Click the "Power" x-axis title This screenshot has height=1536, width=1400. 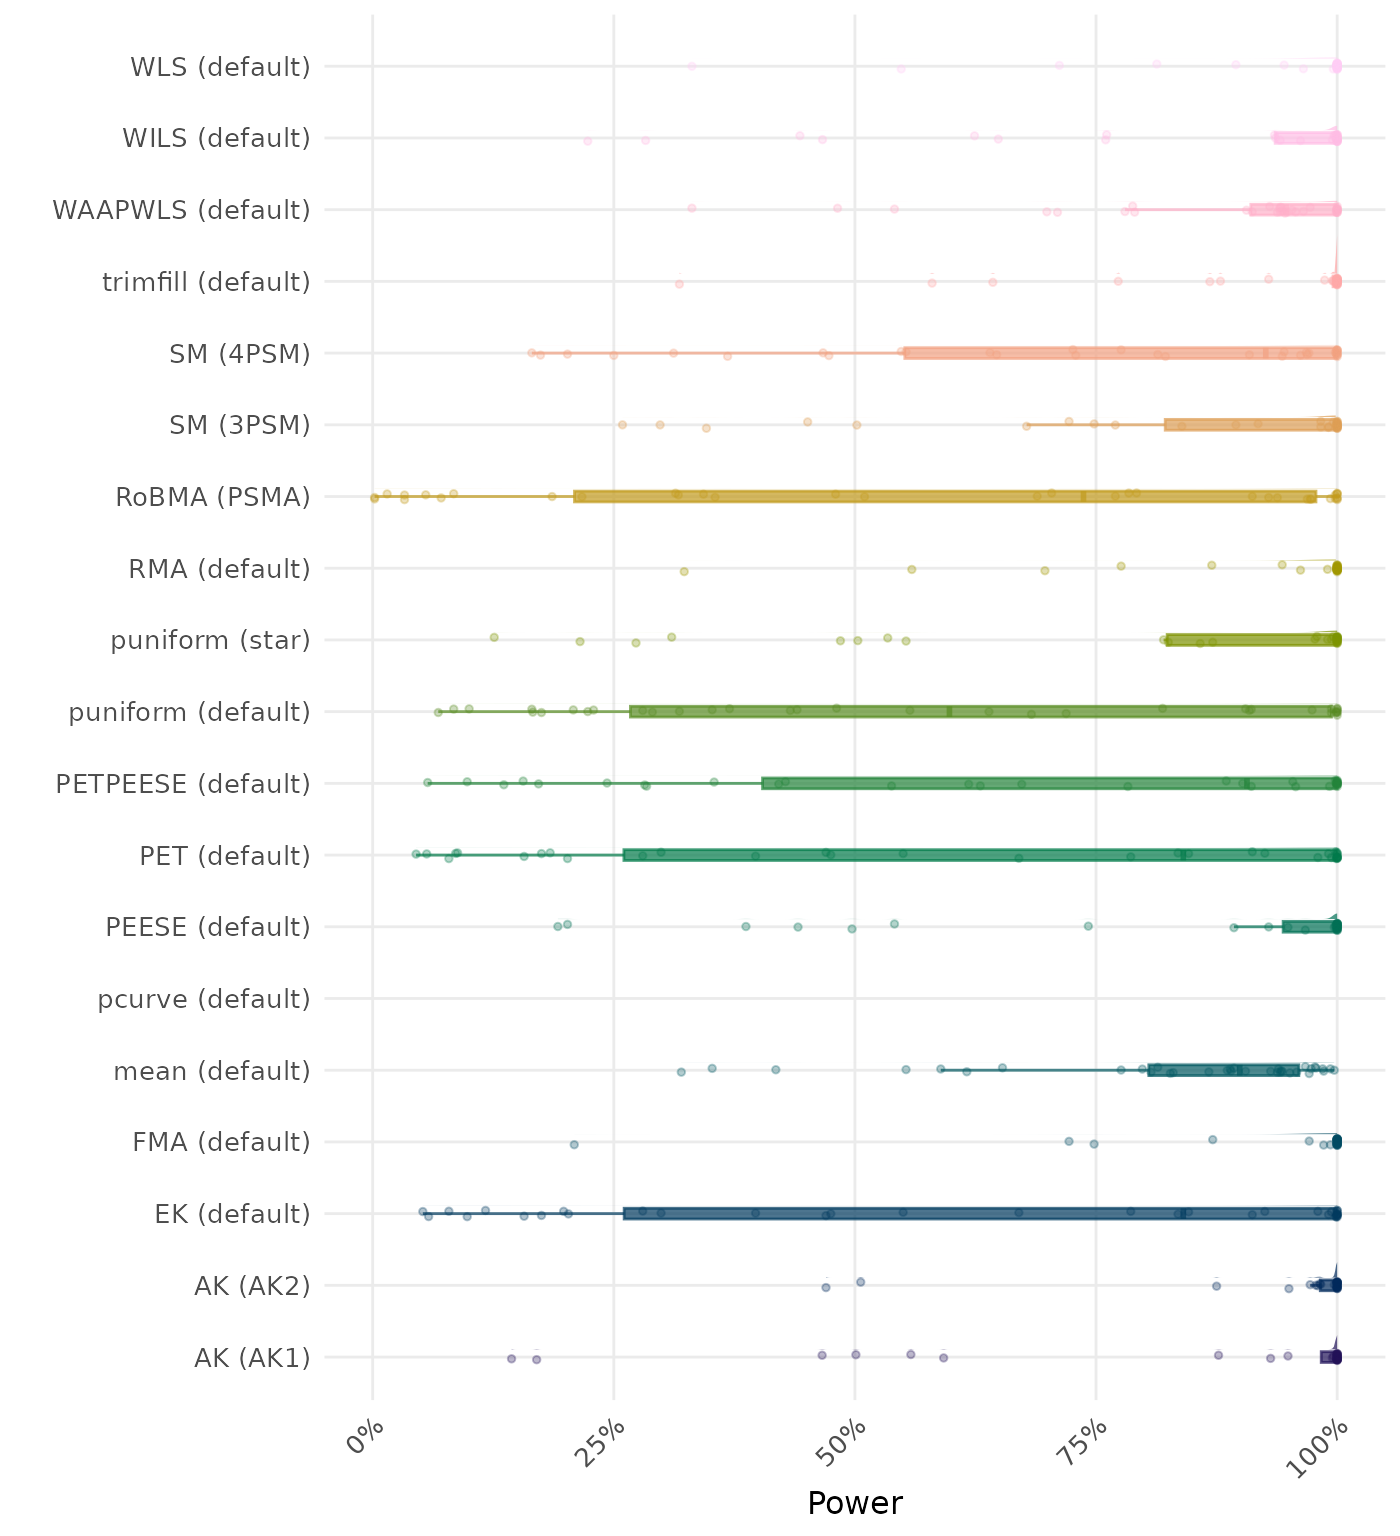(854, 1503)
